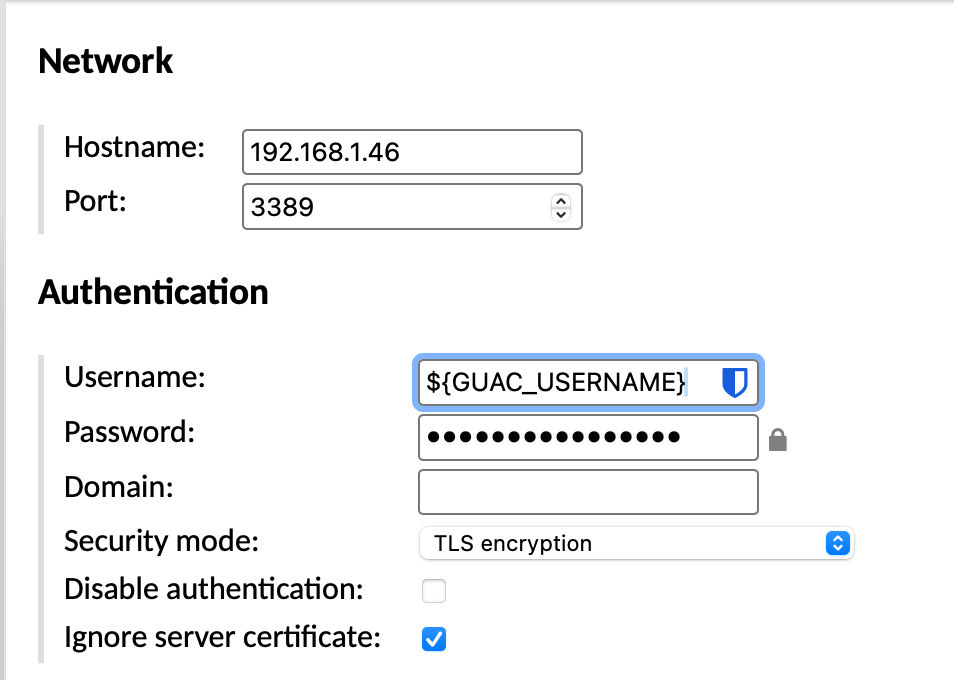Click the "Password:" label text

(128, 432)
